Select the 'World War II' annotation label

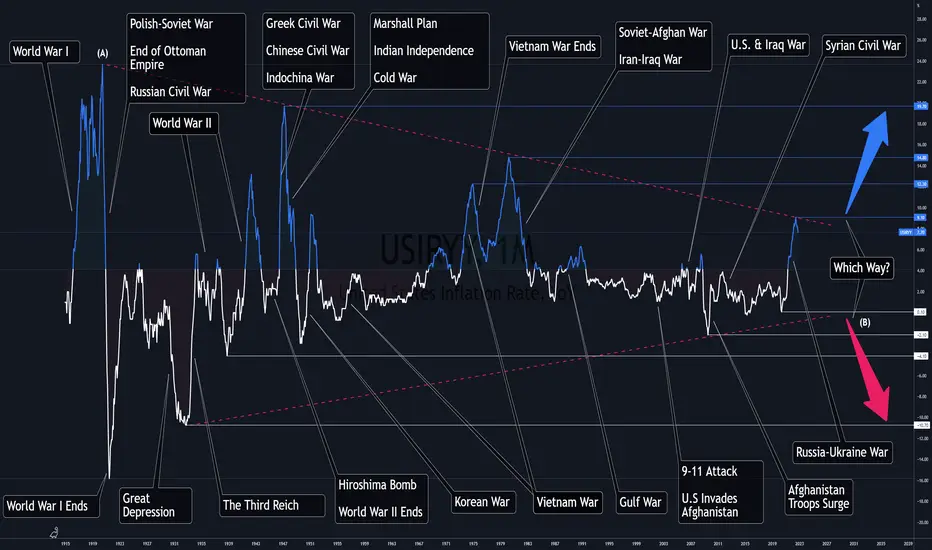pos(183,123)
